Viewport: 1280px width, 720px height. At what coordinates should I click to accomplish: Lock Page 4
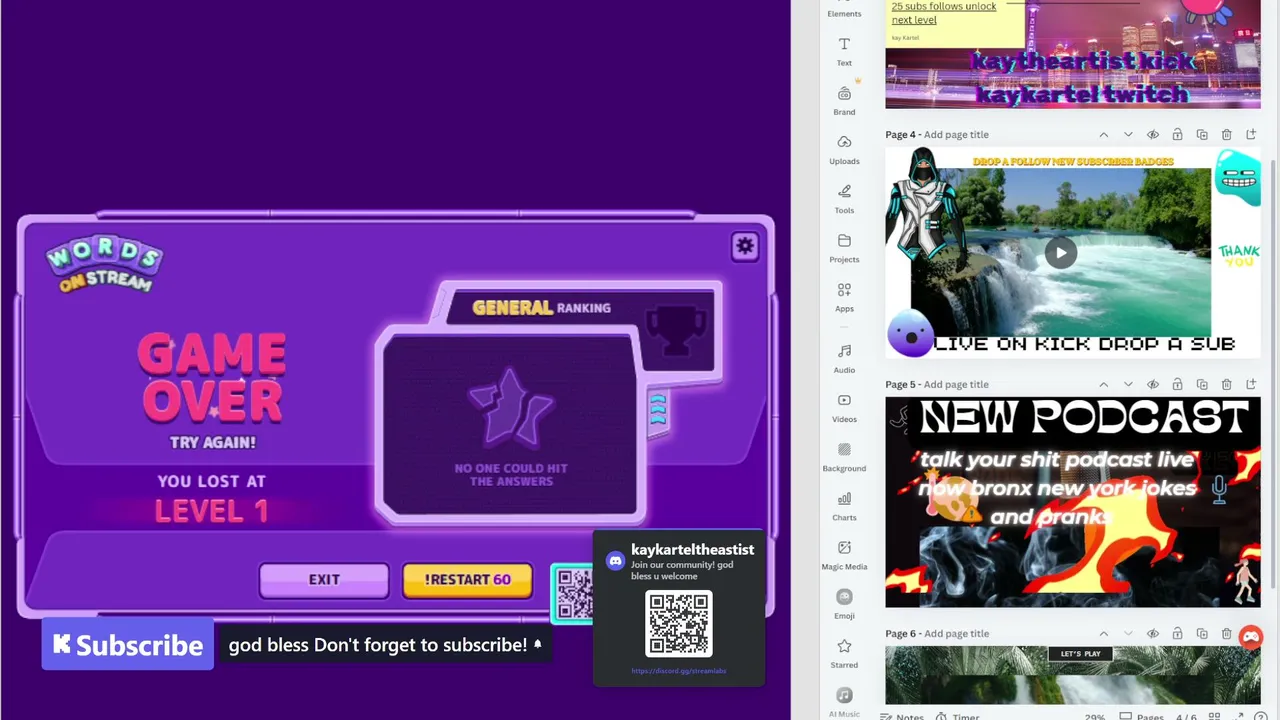tap(1177, 135)
